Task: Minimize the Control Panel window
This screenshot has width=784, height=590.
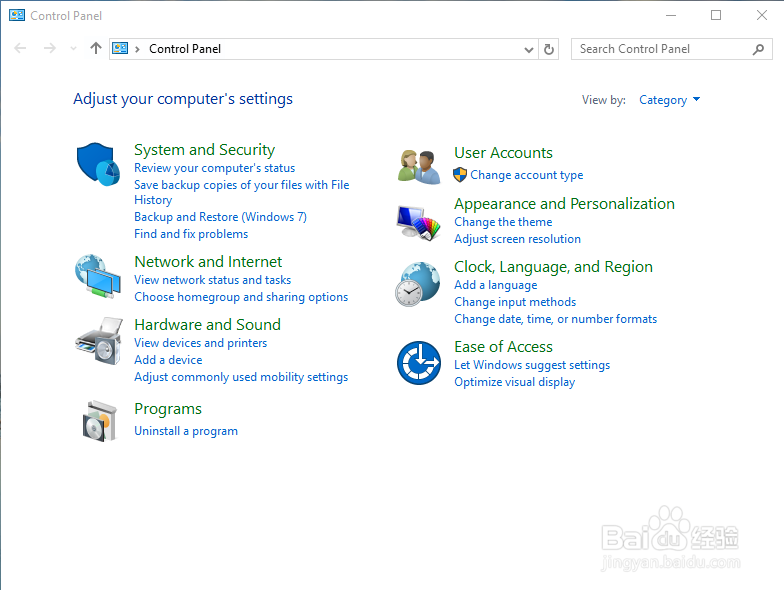Action: (671, 16)
